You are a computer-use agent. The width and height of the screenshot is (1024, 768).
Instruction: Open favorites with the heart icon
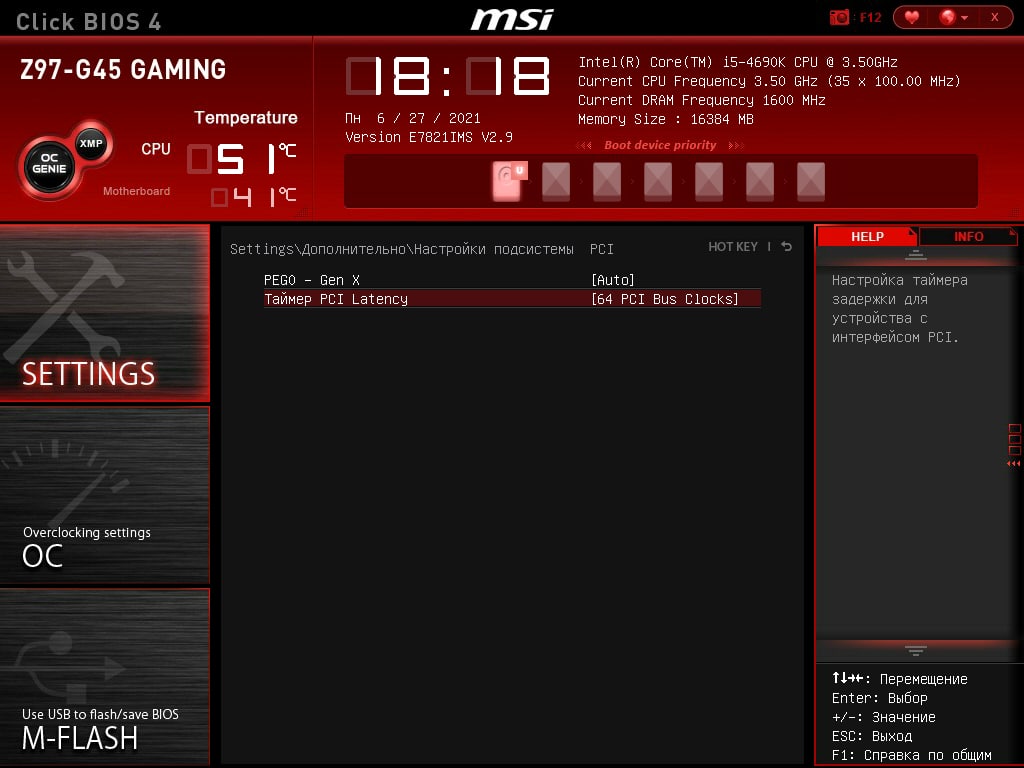point(912,17)
